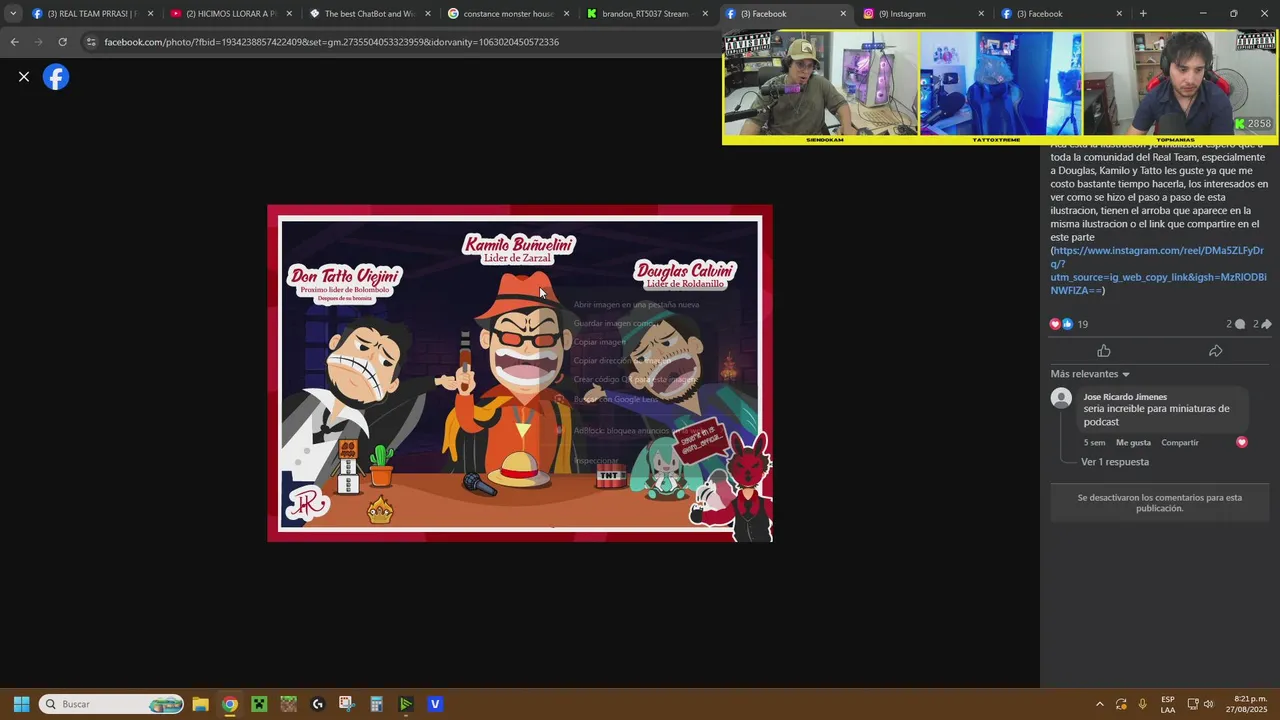This screenshot has width=1280, height=720.
Task: Open the Instagram reel link in the post
Action: (1158, 270)
